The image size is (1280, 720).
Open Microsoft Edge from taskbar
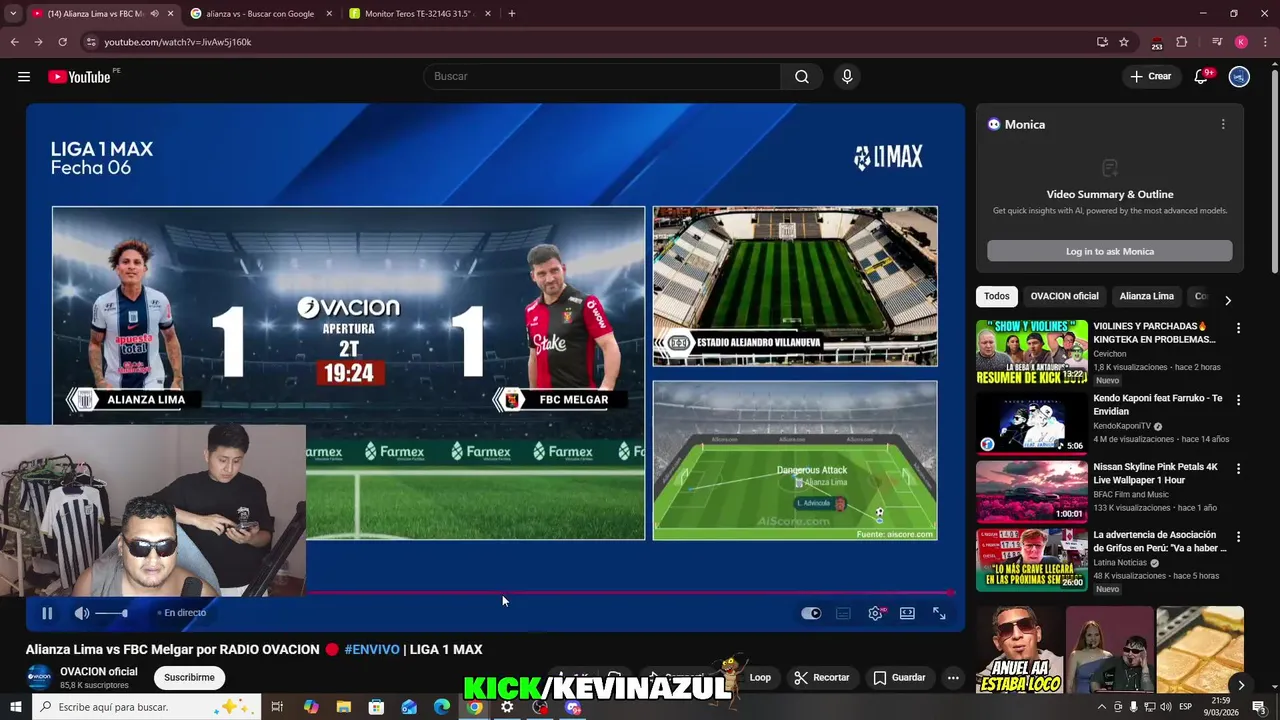pyautogui.click(x=442, y=707)
